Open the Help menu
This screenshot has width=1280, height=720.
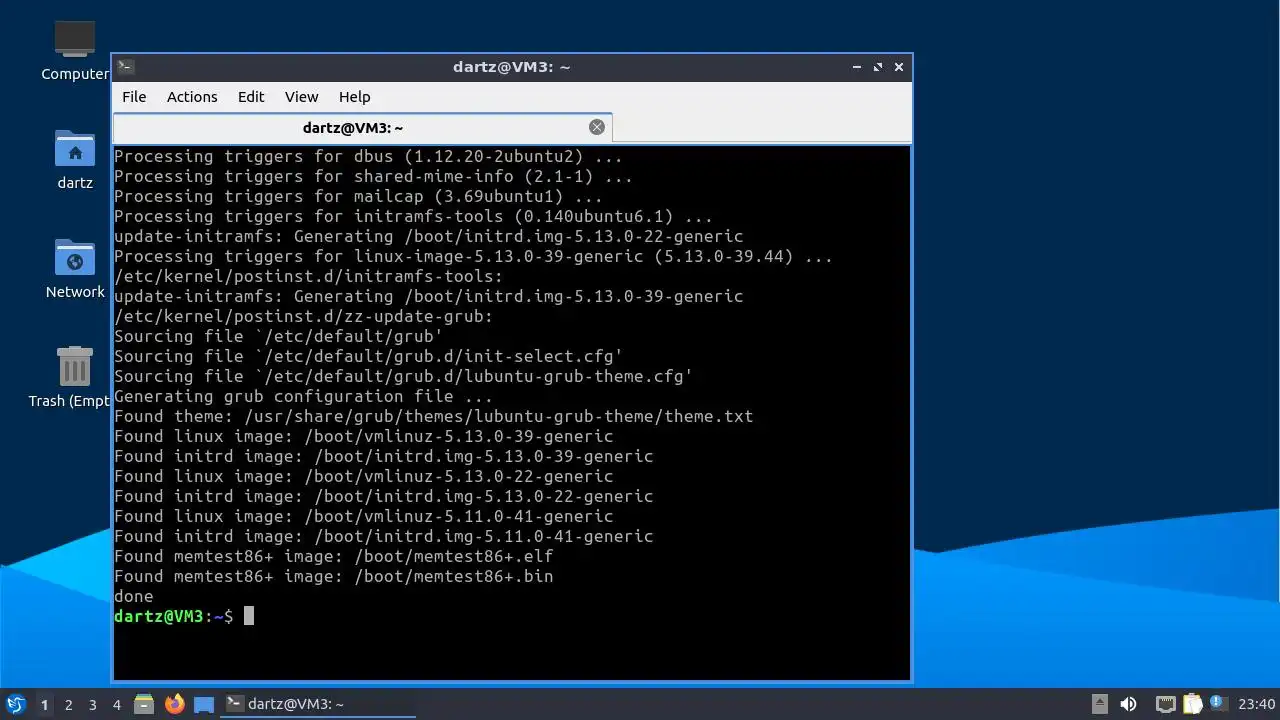coord(354,97)
